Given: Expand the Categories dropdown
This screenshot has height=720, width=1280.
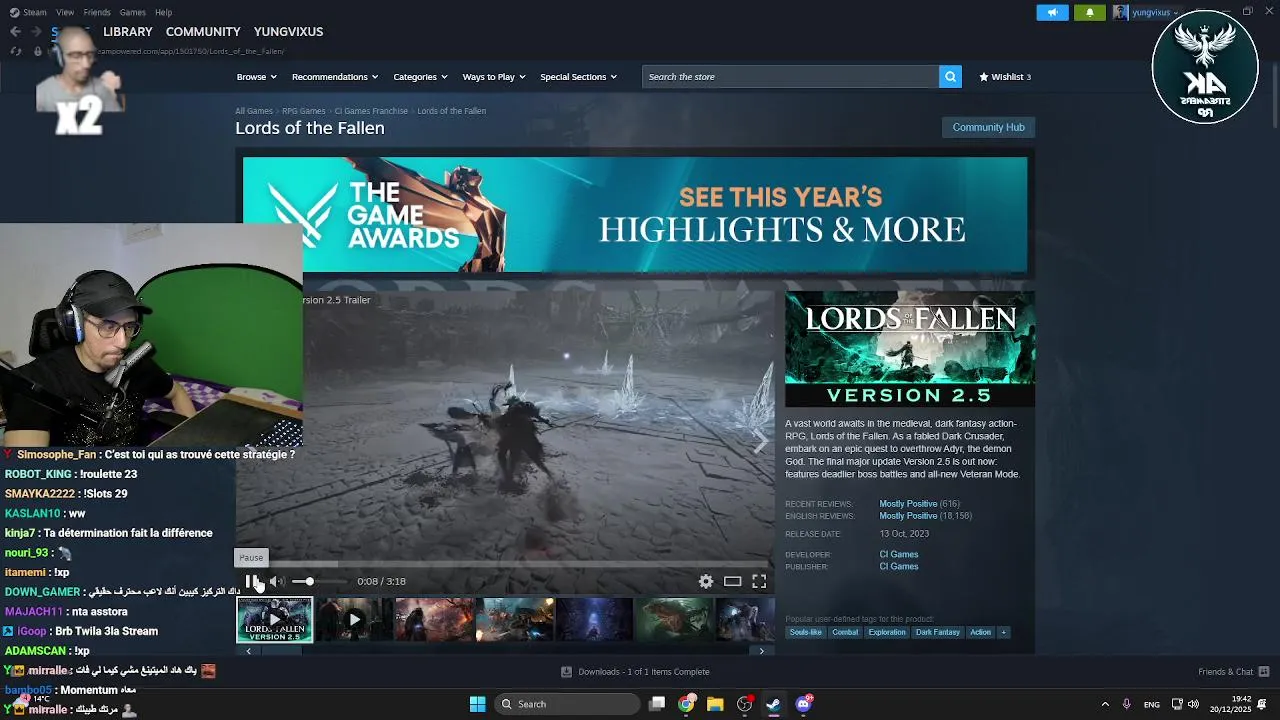Looking at the screenshot, I should point(420,77).
